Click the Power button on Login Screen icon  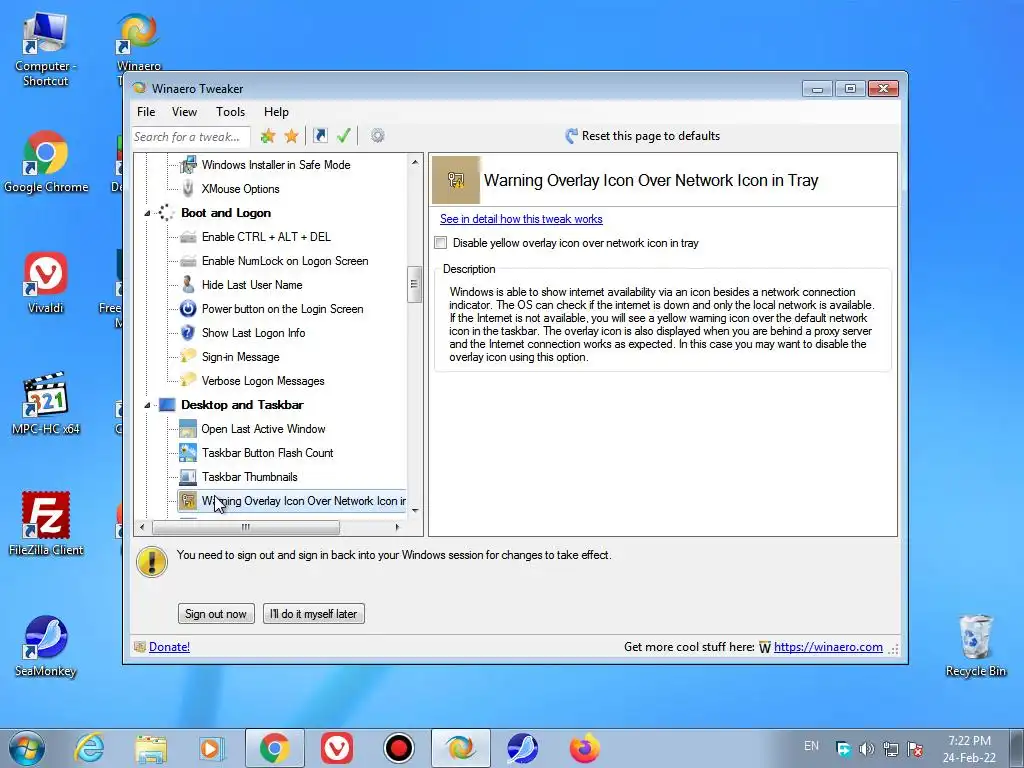188,309
